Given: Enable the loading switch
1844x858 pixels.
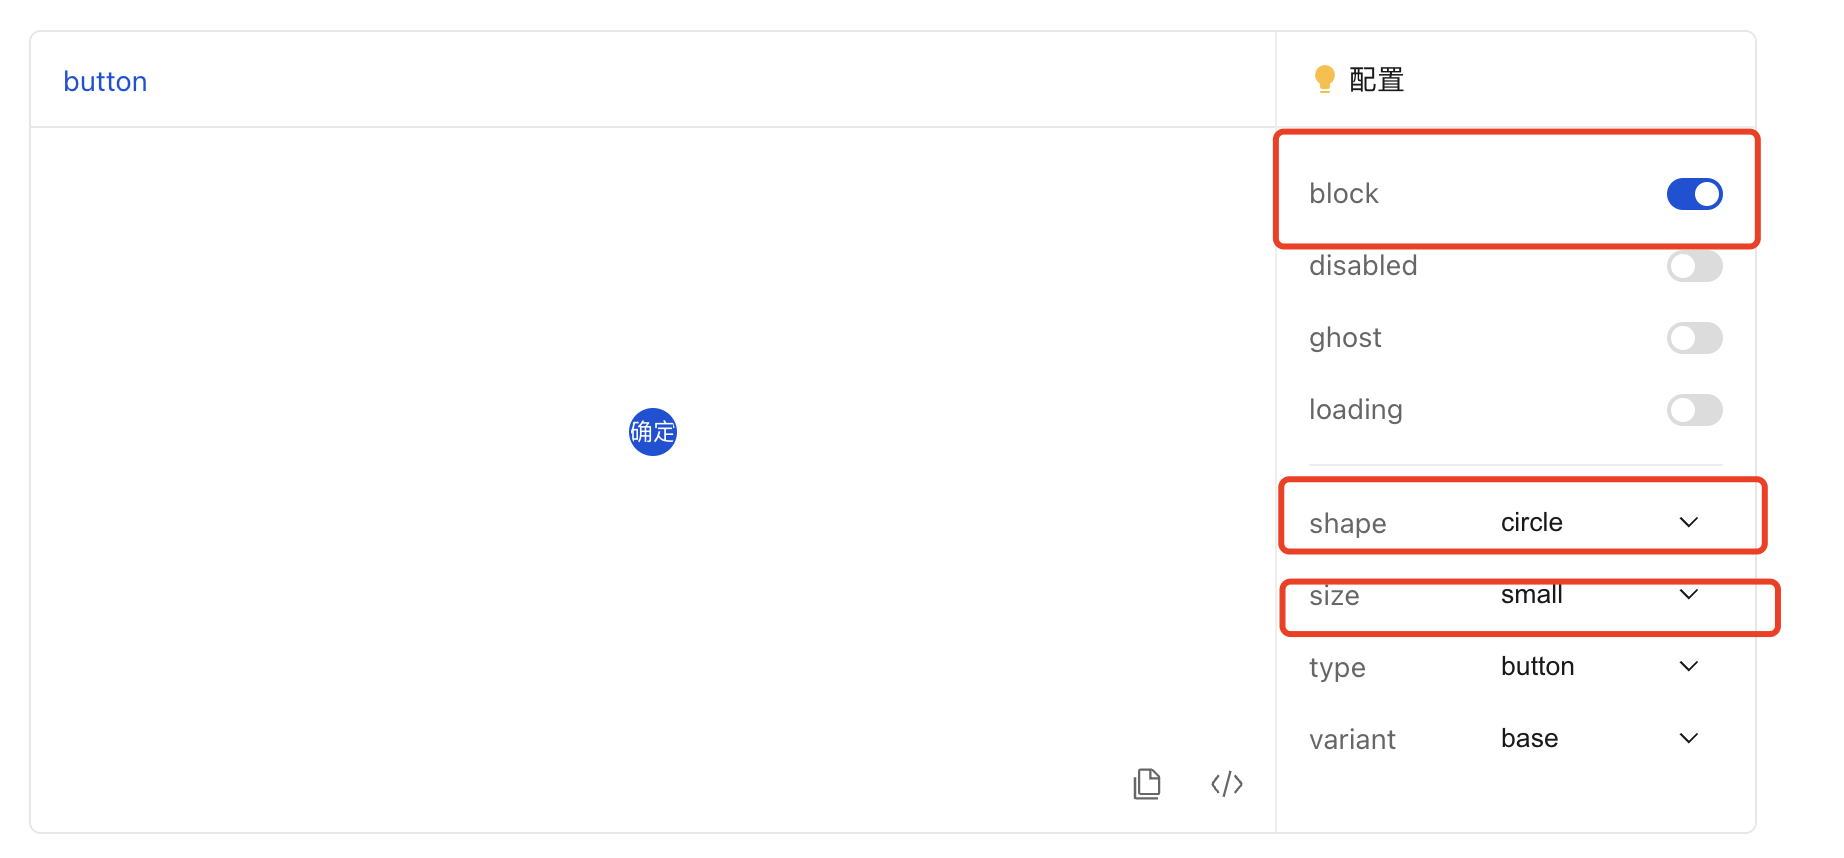Looking at the screenshot, I should click(1694, 410).
